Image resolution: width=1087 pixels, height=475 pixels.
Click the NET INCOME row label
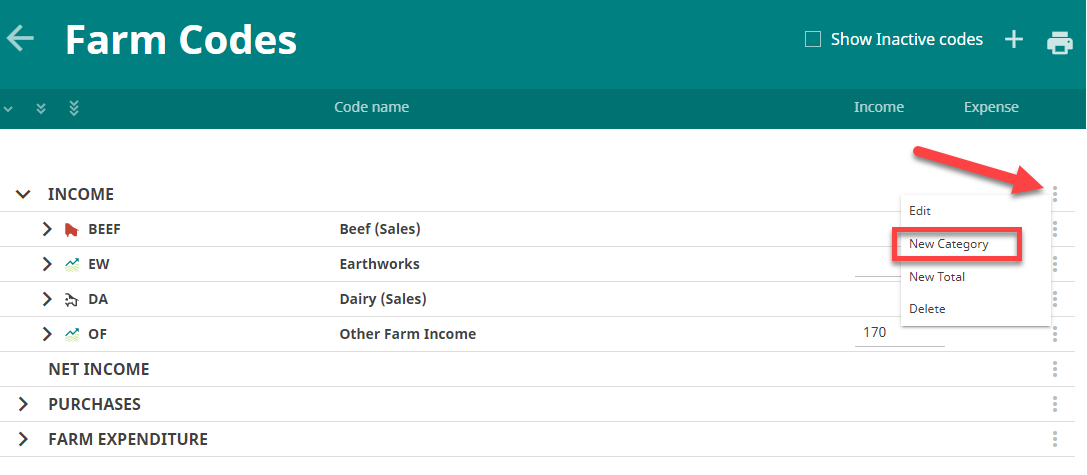coord(98,369)
